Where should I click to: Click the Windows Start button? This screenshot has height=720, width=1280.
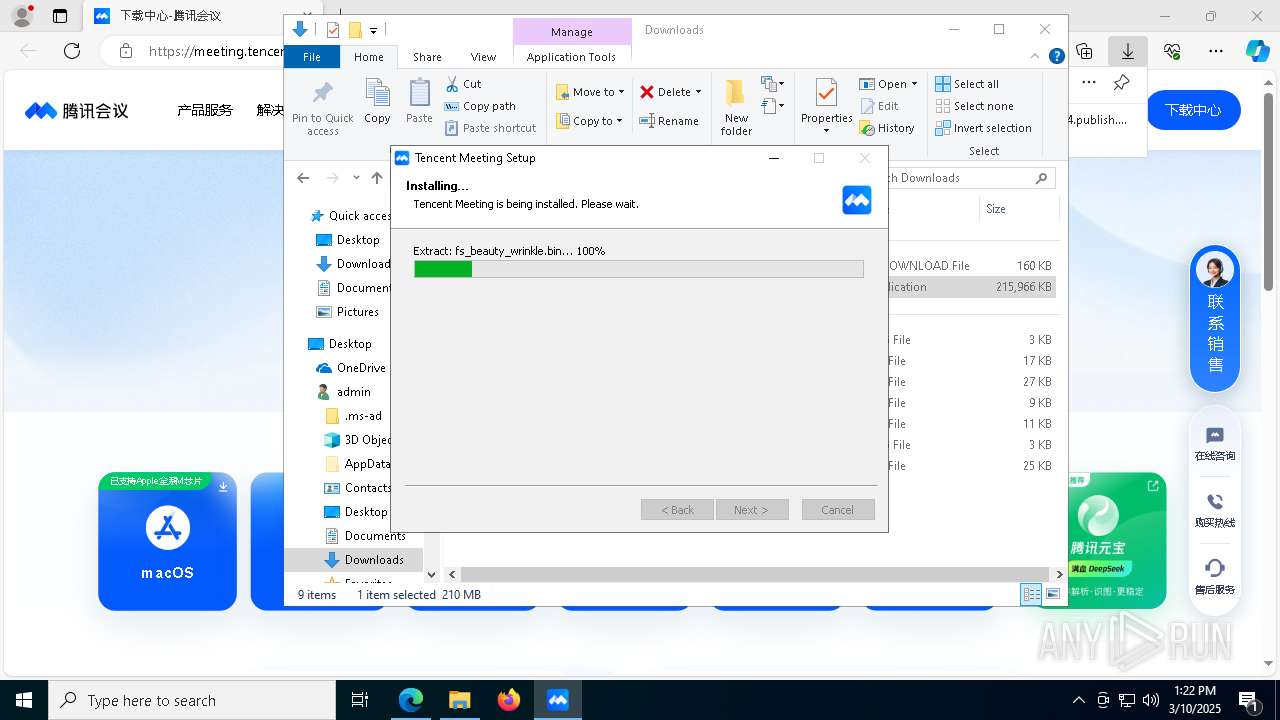coord(24,700)
